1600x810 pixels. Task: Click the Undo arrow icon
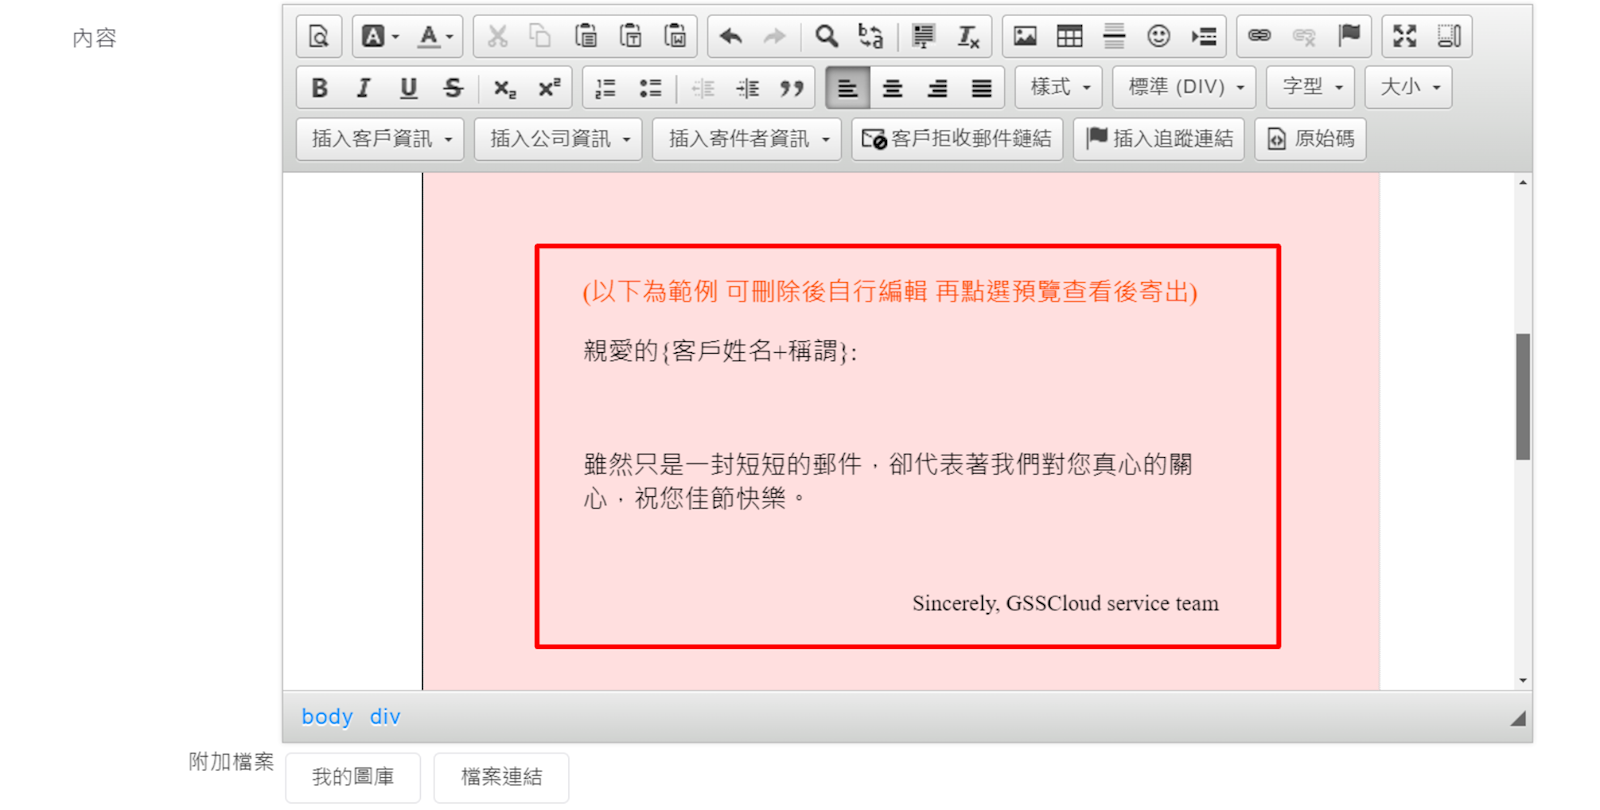[x=731, y=37]
